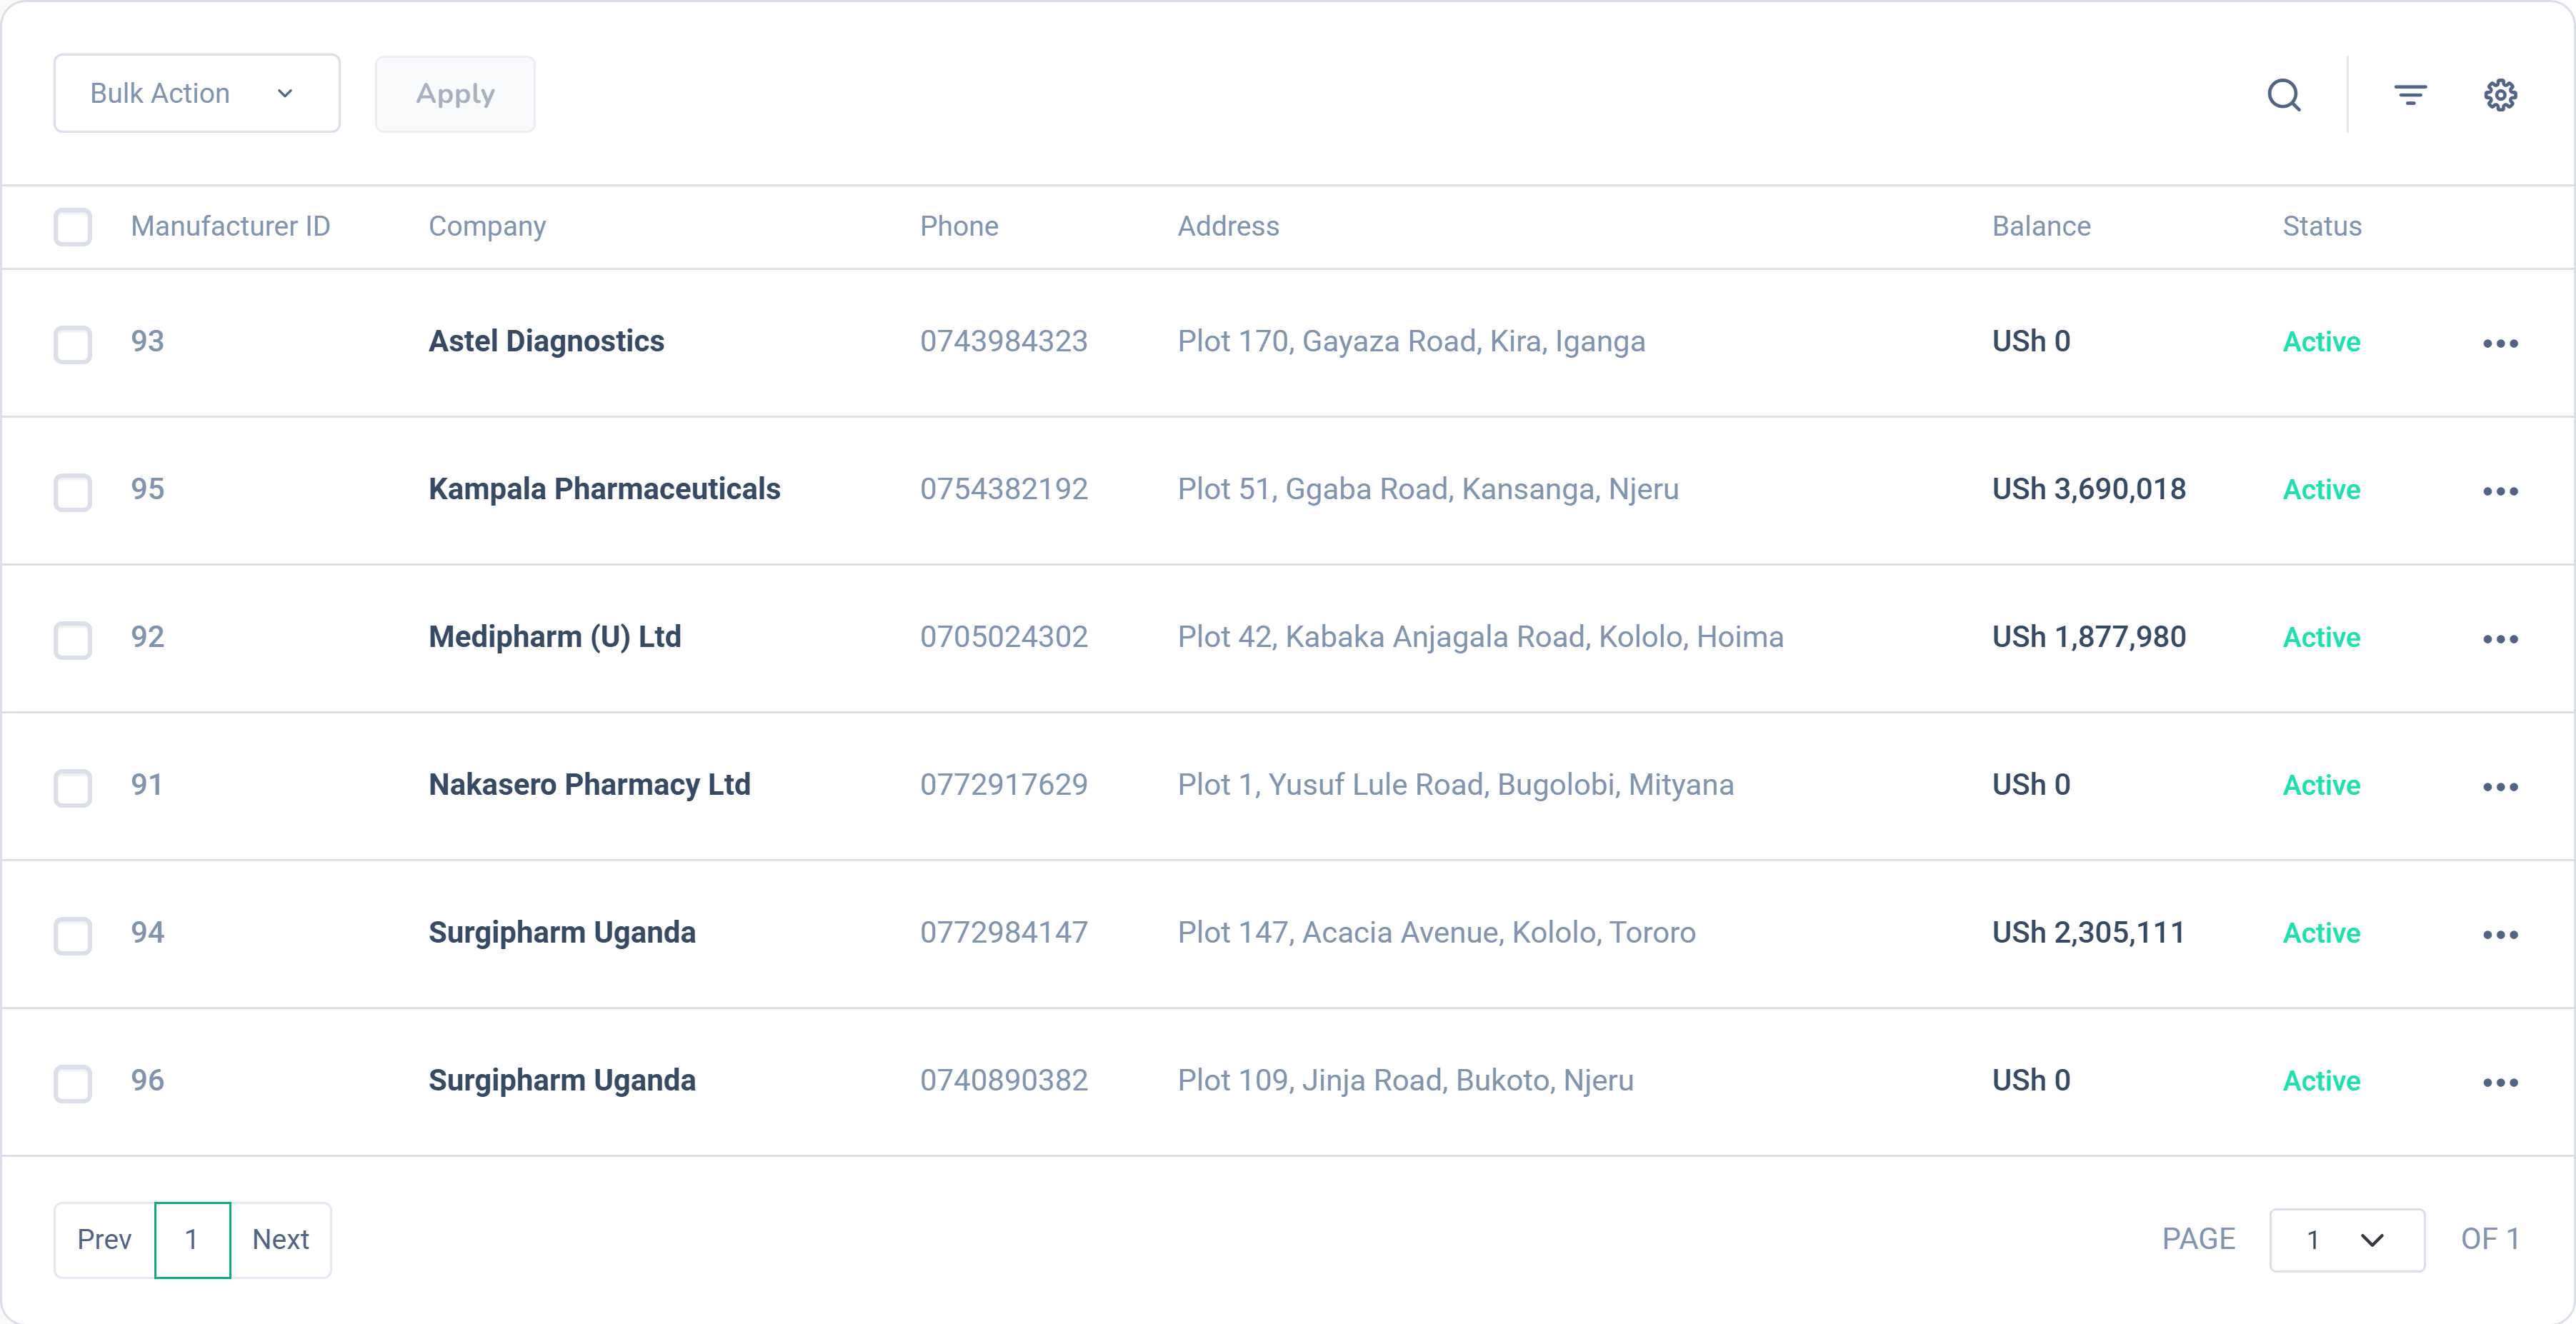Sort by the Balance column header
This screenshot has height=1324, width=2576.
(2041, 227)
